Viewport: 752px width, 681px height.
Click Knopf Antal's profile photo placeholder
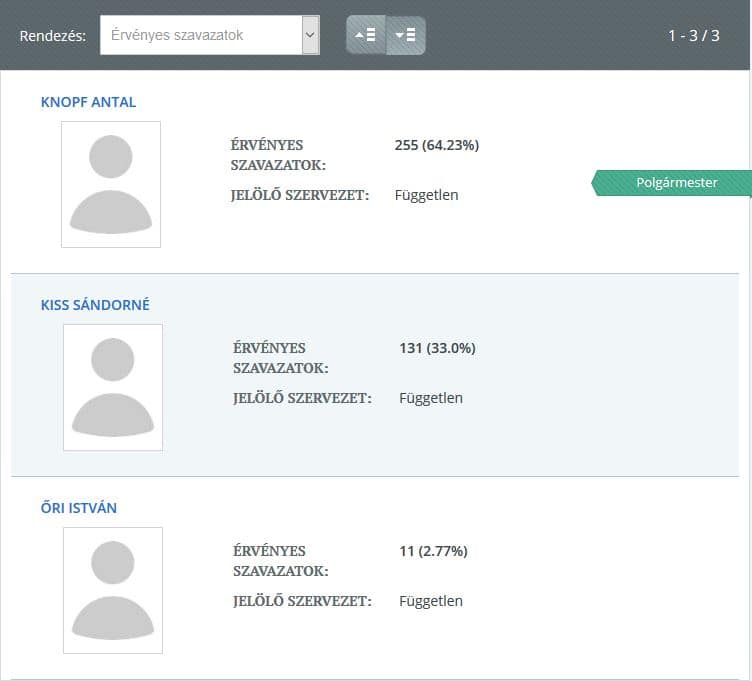click(111, 184)
